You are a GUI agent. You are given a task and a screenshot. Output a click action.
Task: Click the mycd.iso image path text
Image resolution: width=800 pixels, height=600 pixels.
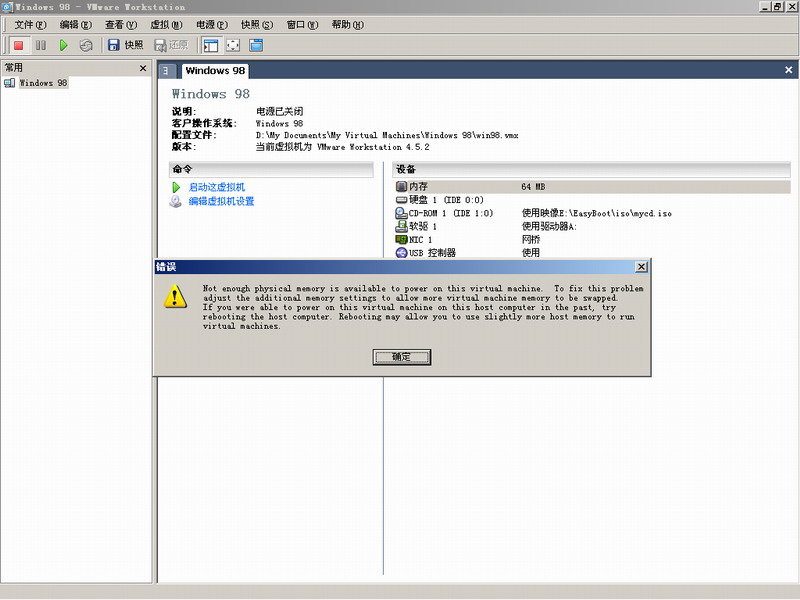coord(596,213)
